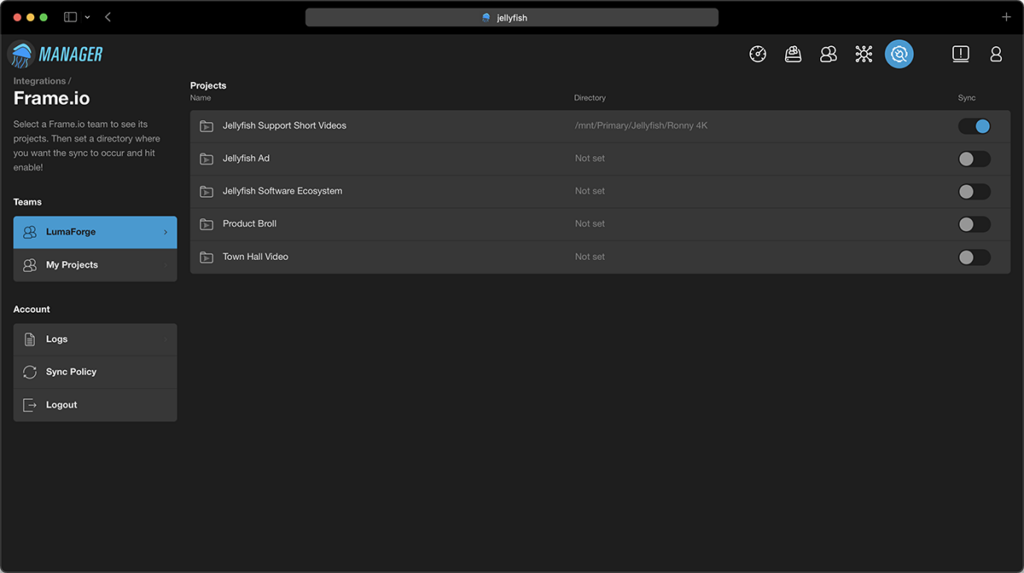Enable sync toggle for Product Broll
This screenshot has width=1024, height=573.
[x=974, y=224]
